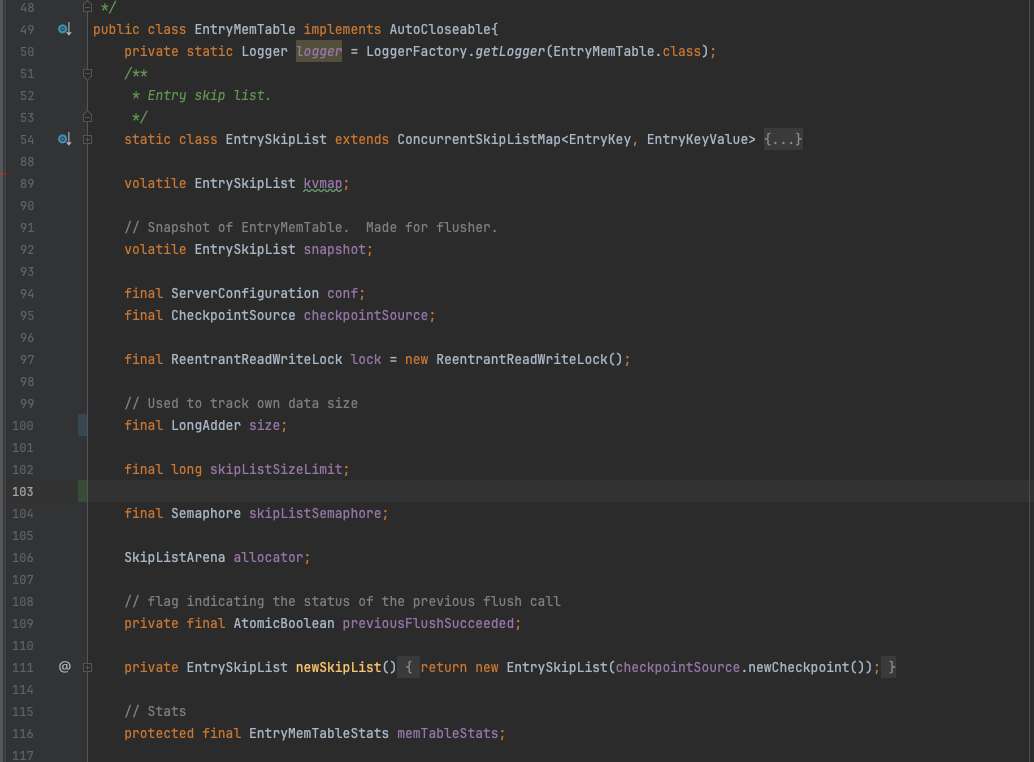Click the newCheckpoint() call on line 111
The width and height of the screenshot is (1034, 762).
point(806,667)
